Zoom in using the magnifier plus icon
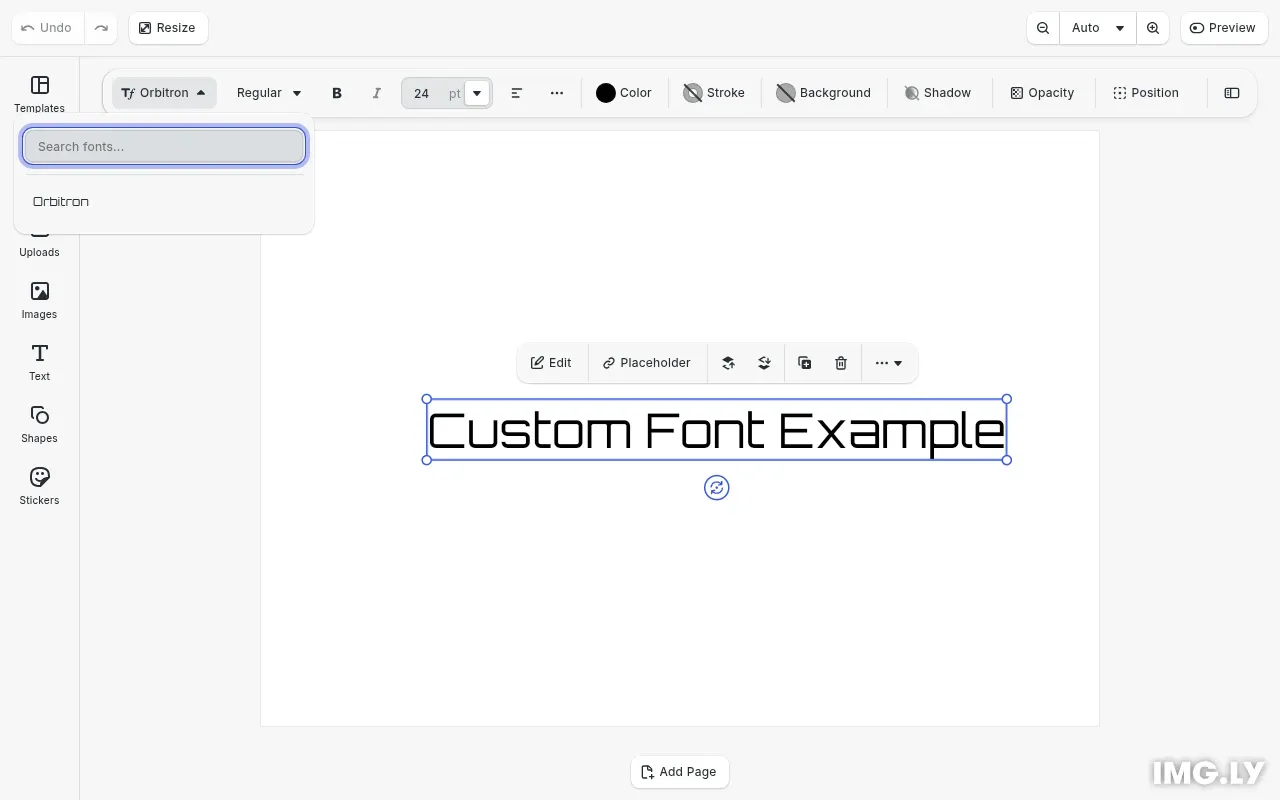Screen dimensions: 1280x800 [x=1153, y=28]
